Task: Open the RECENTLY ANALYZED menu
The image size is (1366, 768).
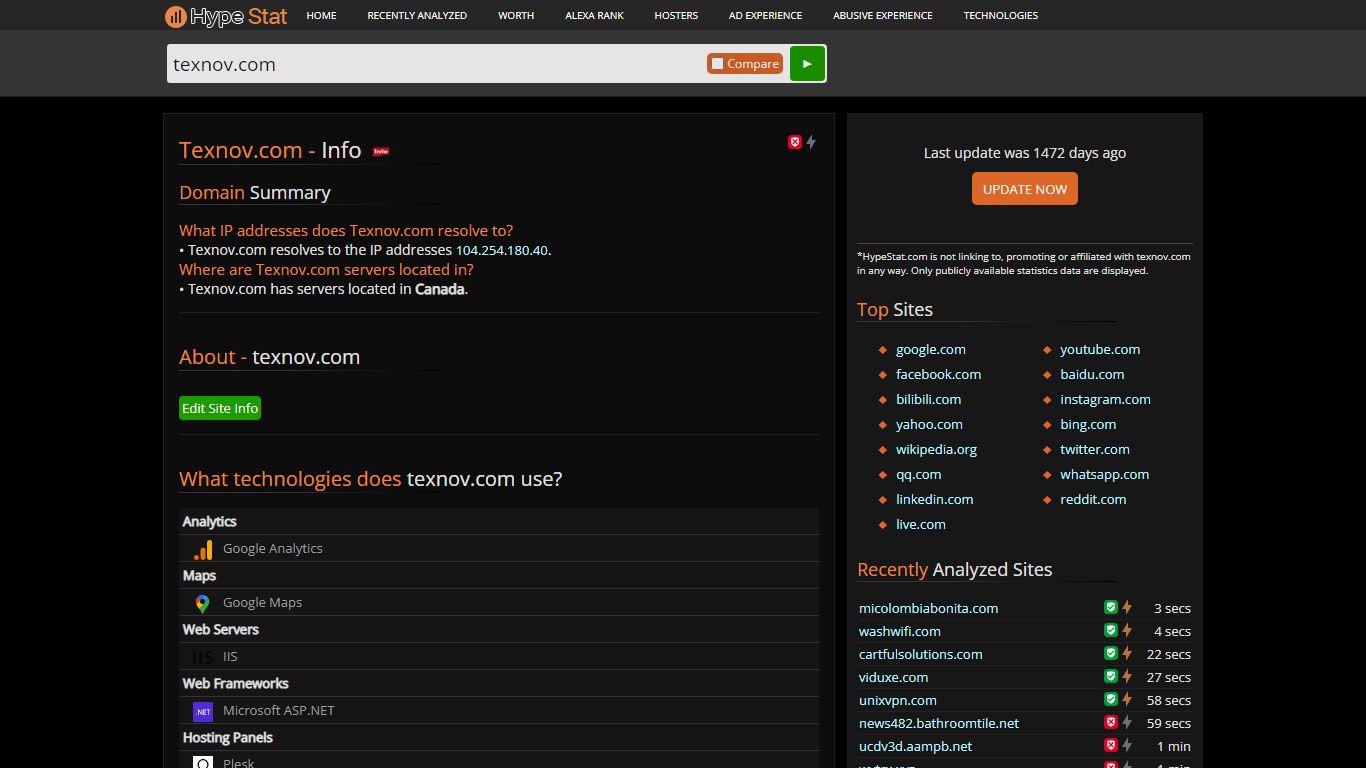Action: pyautogui.click(x=417, y=15)
